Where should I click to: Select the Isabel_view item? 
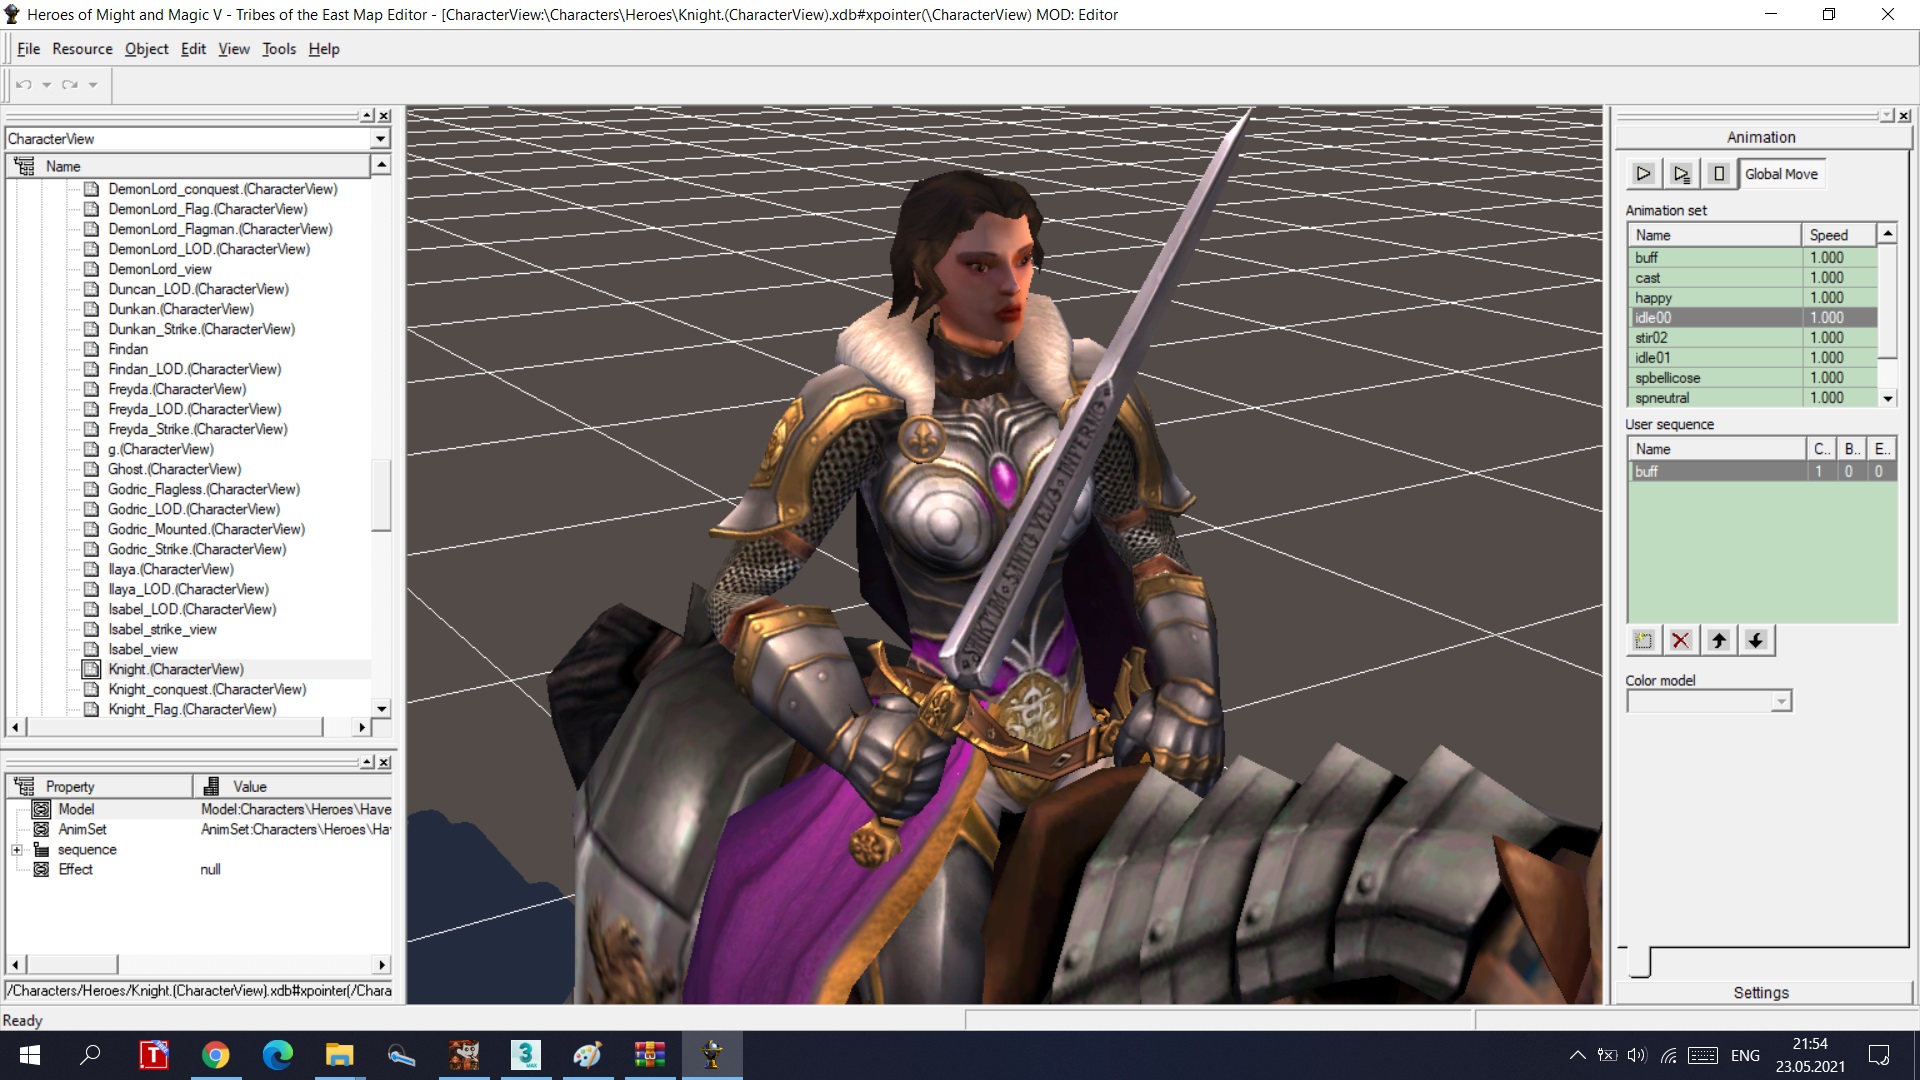point(143,649)
